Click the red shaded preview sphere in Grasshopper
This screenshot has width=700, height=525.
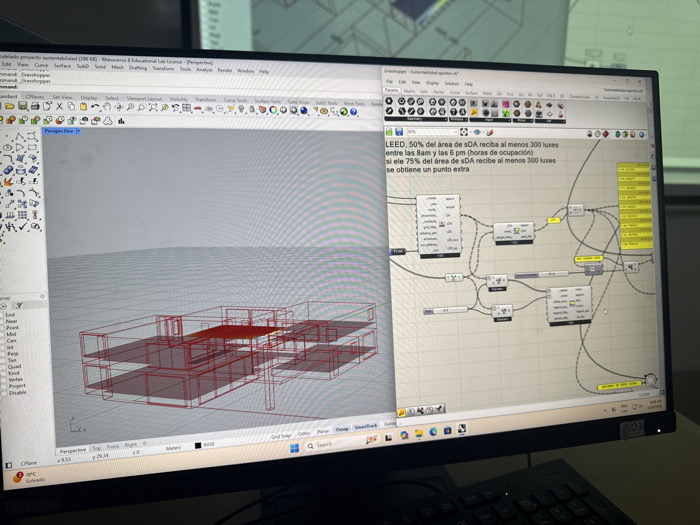(606, 134)
